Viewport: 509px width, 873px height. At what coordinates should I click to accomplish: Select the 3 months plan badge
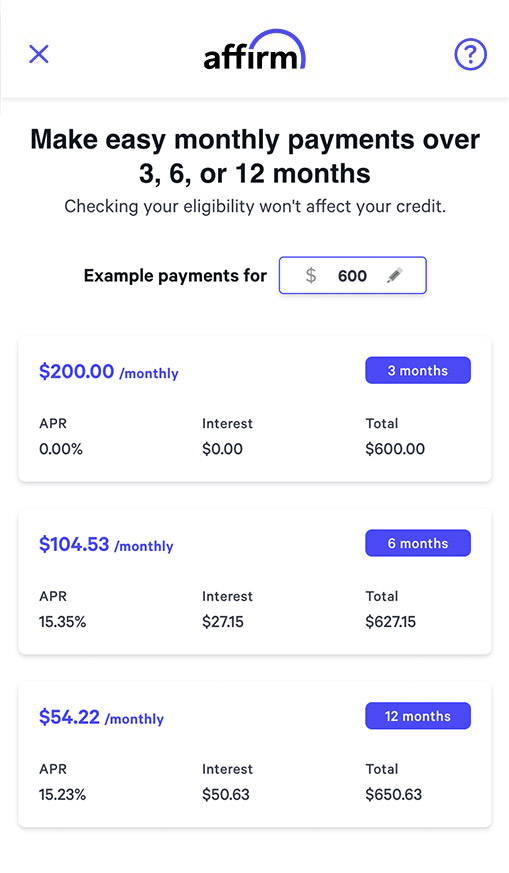coord(418,370)
